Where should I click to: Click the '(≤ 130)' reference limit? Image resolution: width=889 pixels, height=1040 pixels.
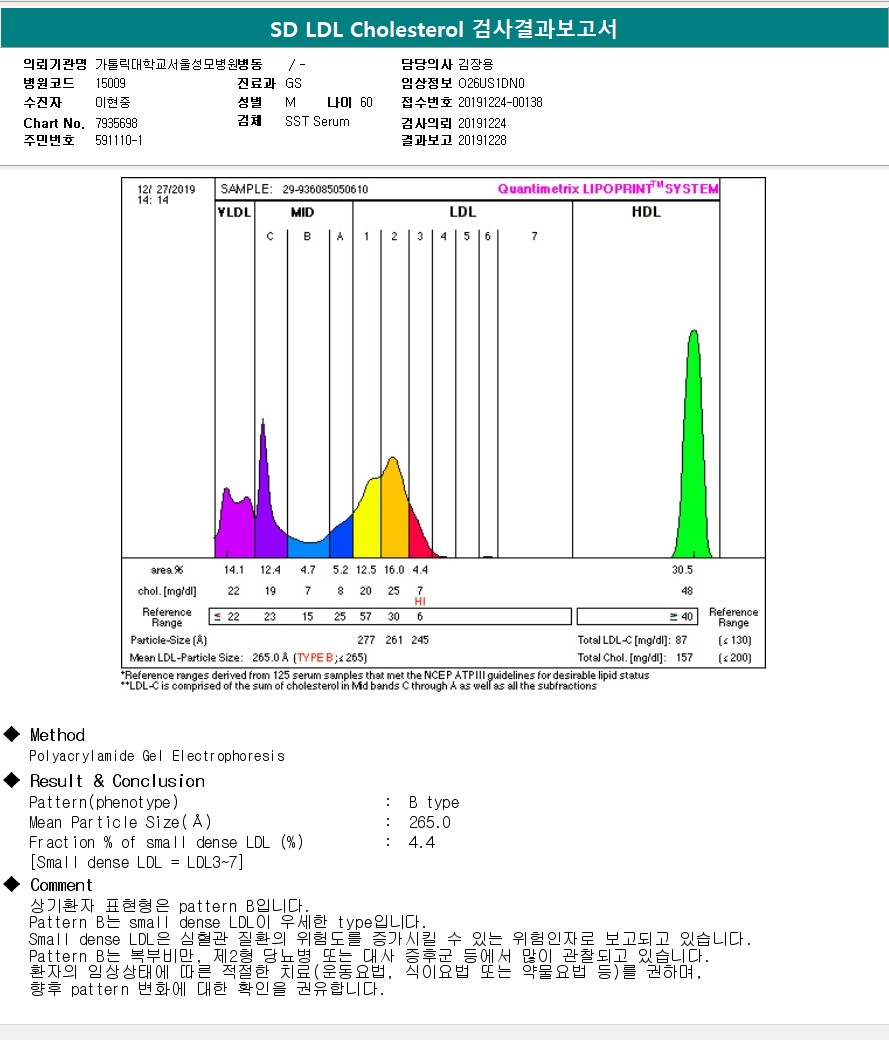(x=734, y=640)
